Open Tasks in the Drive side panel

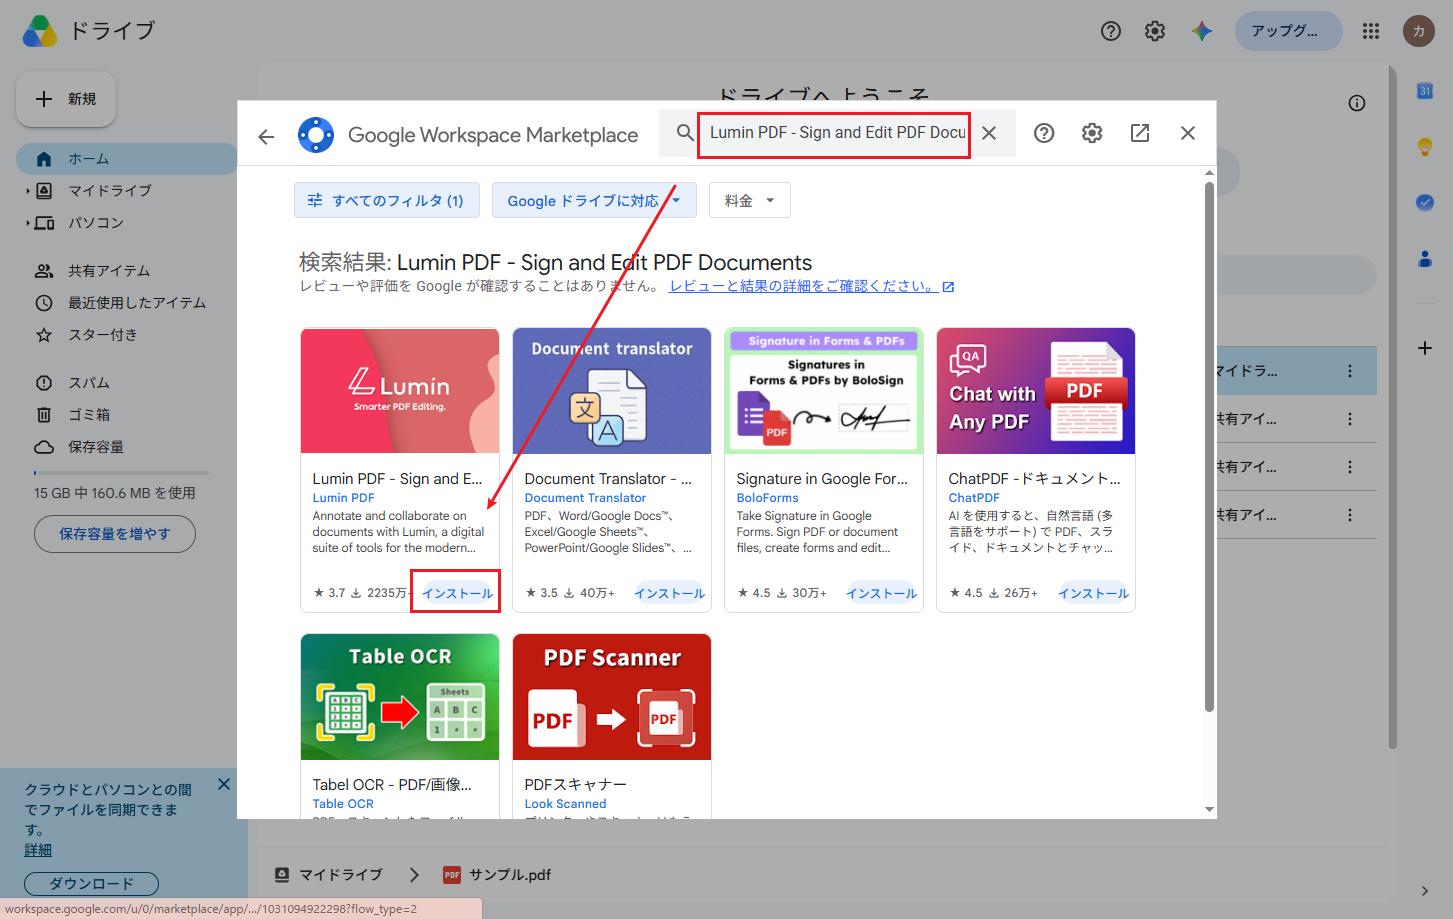pyautogui.click(x=1425, y=202)
